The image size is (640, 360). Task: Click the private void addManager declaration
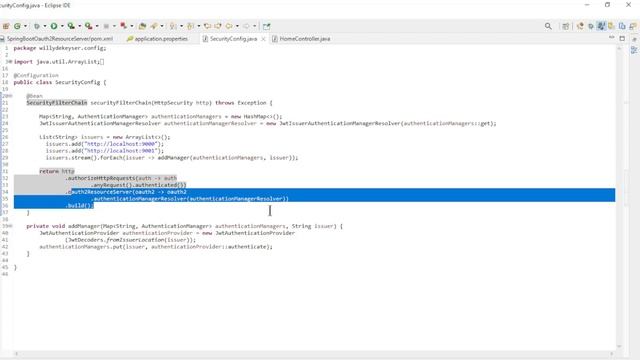click(x=184, y=226)
